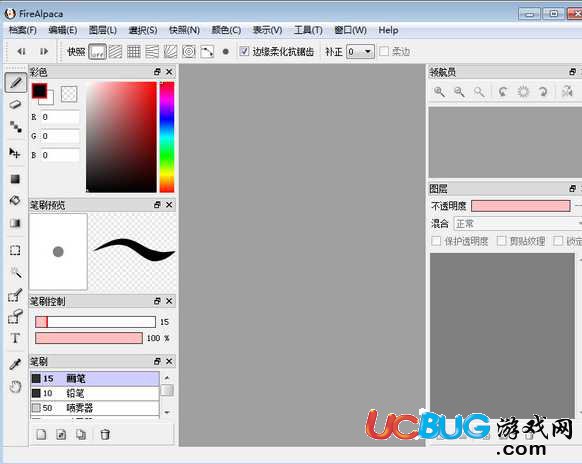582x464 pixels.
Task: Open the View (V) menu
Action: (267, 30)
